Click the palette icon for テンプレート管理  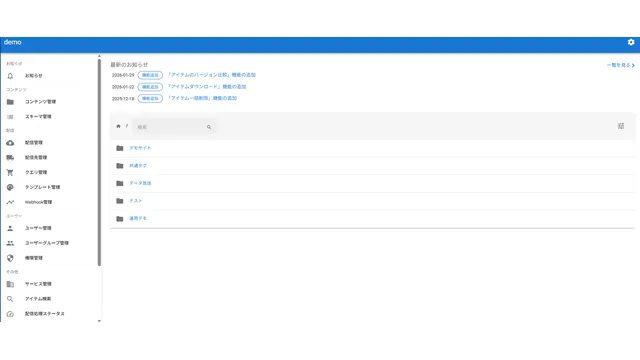pos(10,187)
